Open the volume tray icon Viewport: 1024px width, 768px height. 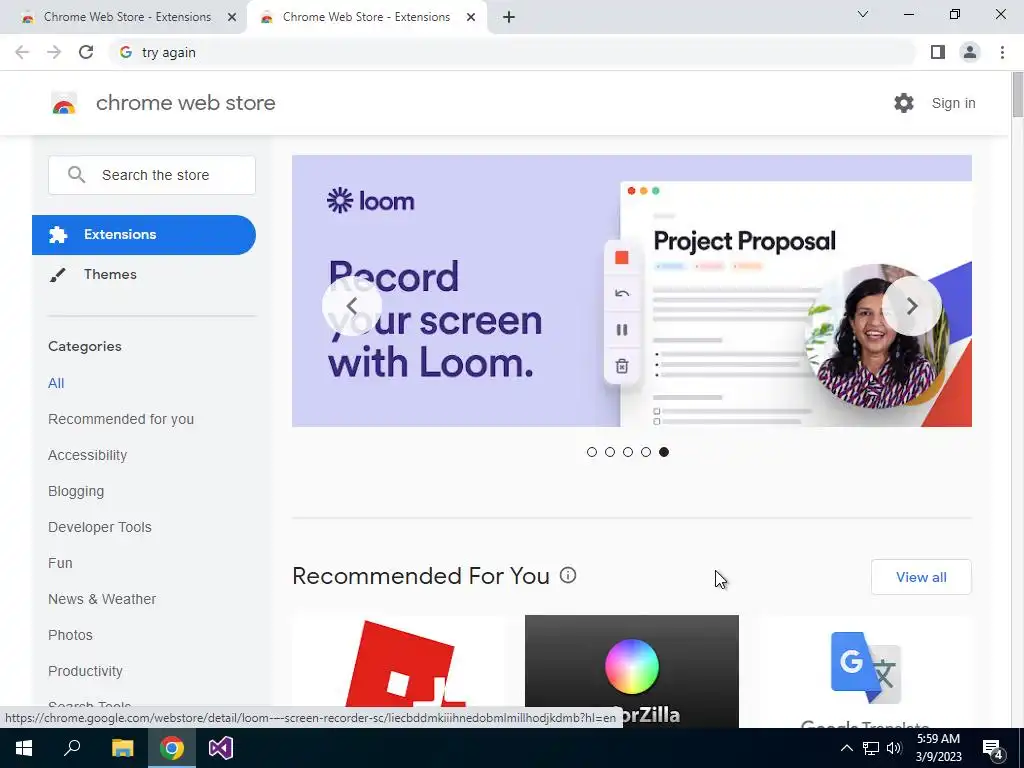[894, 748]
